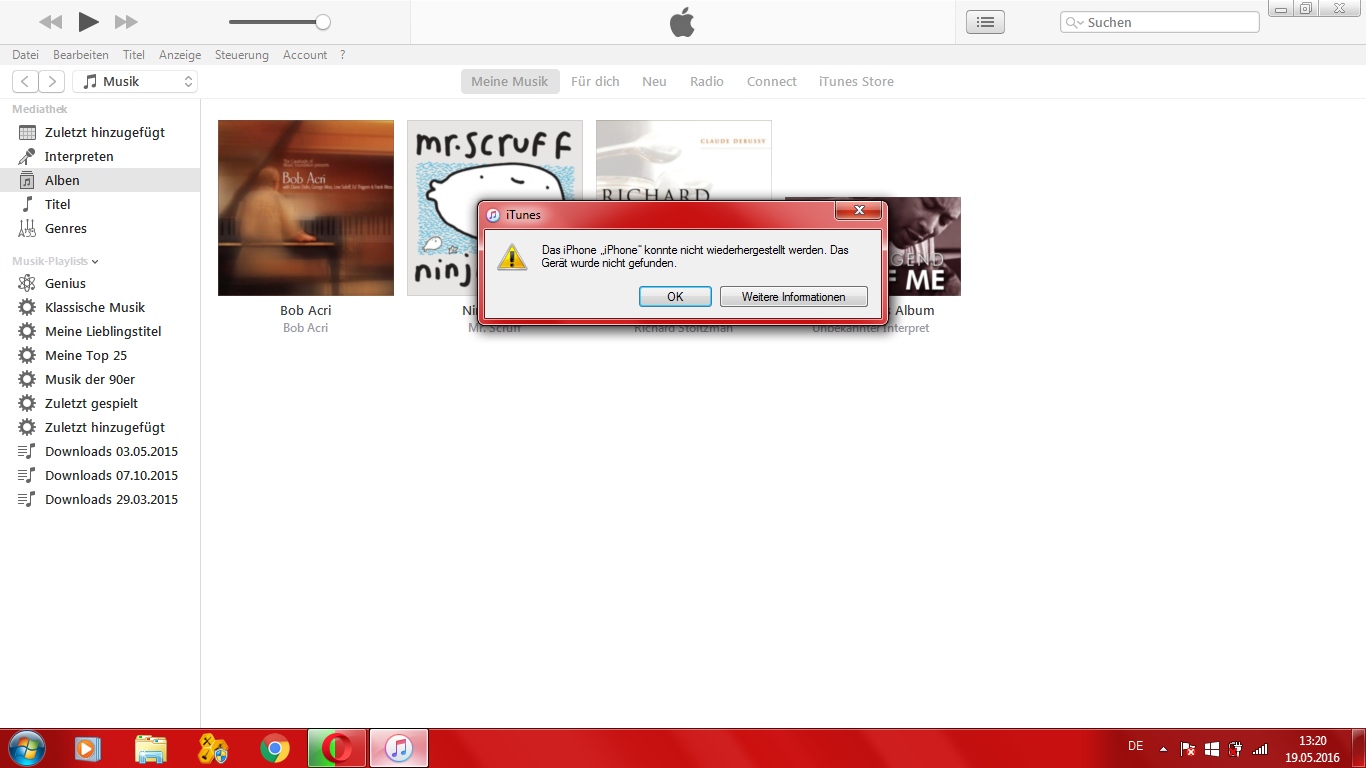This screenshot has width=1366, height=768.
Task: Open the Up Next list view button
Action: click(x=985, y=22)
